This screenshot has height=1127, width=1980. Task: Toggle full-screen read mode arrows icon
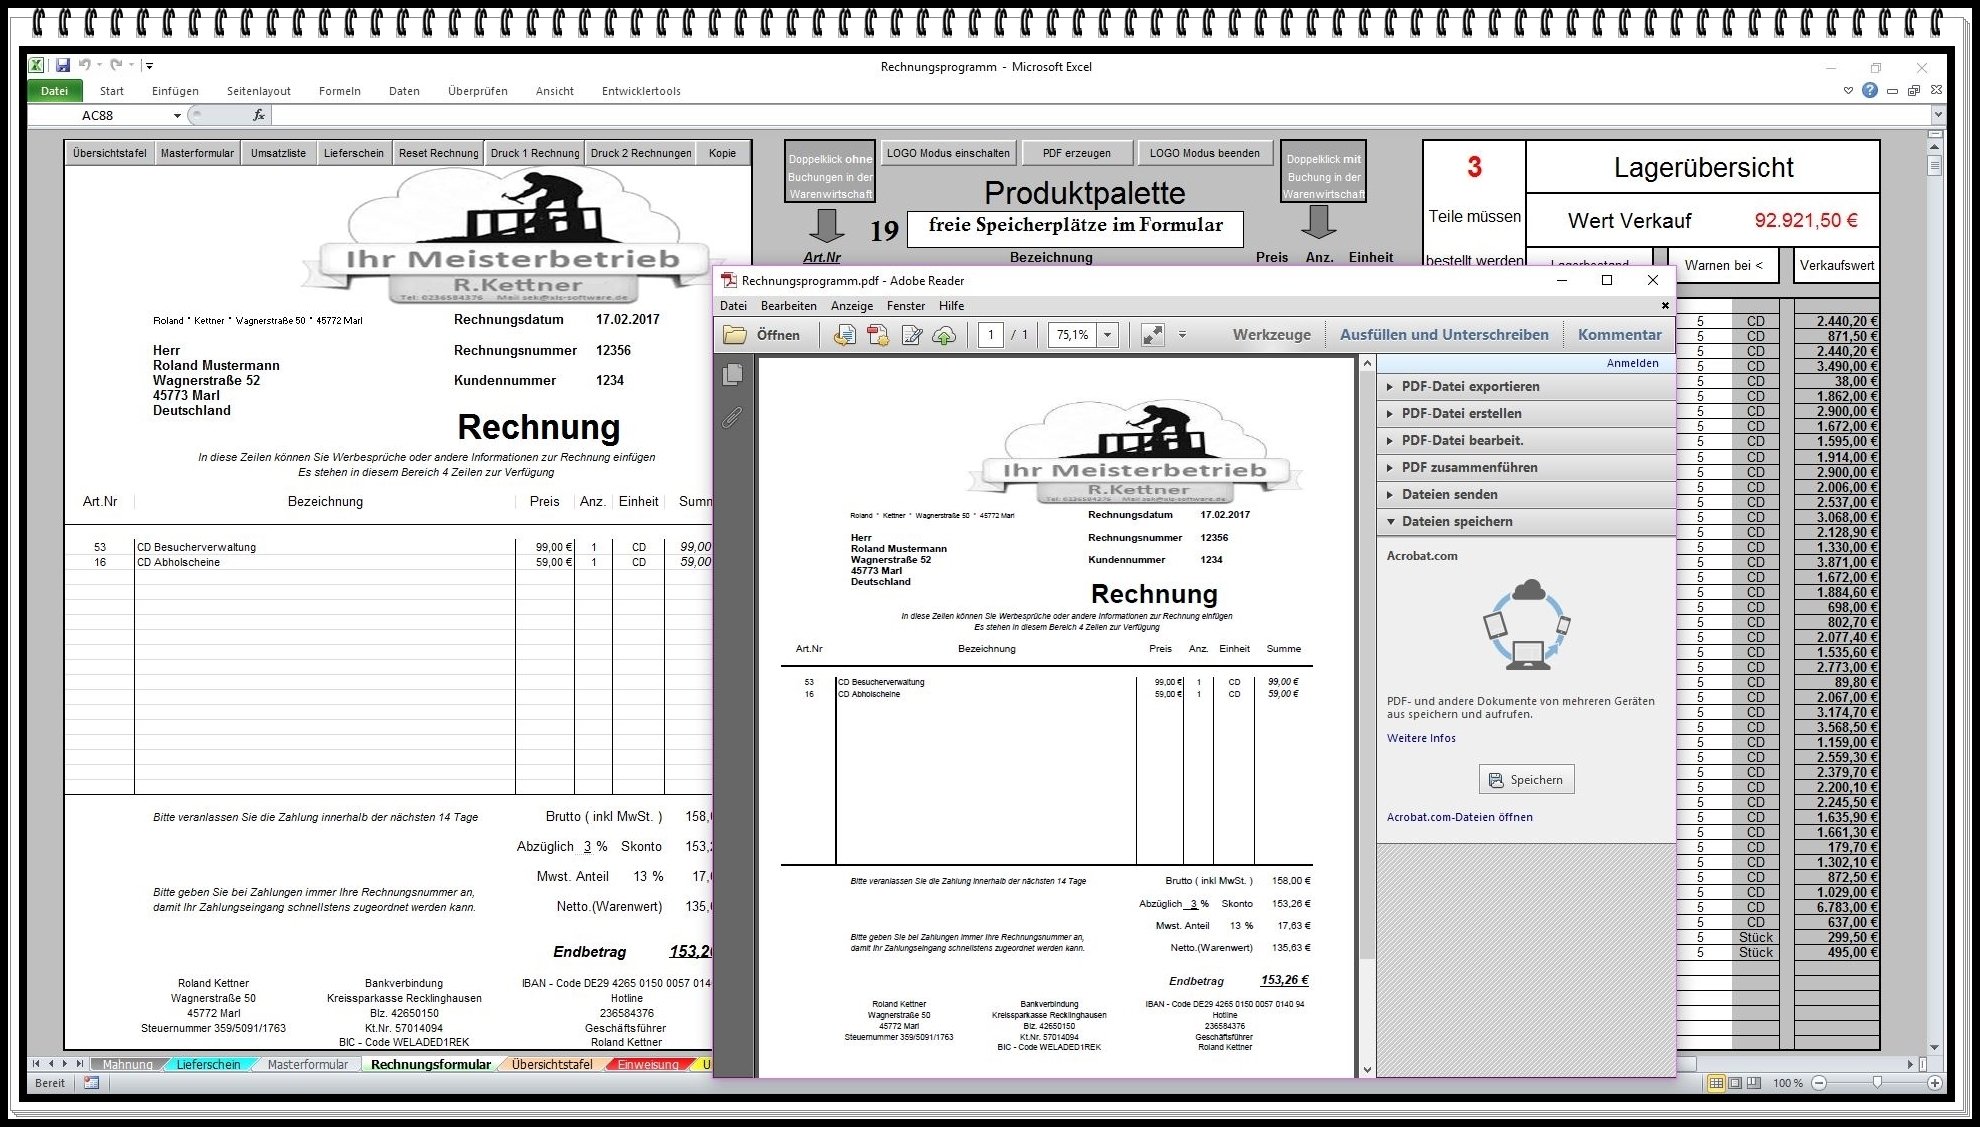(1153, 335)
